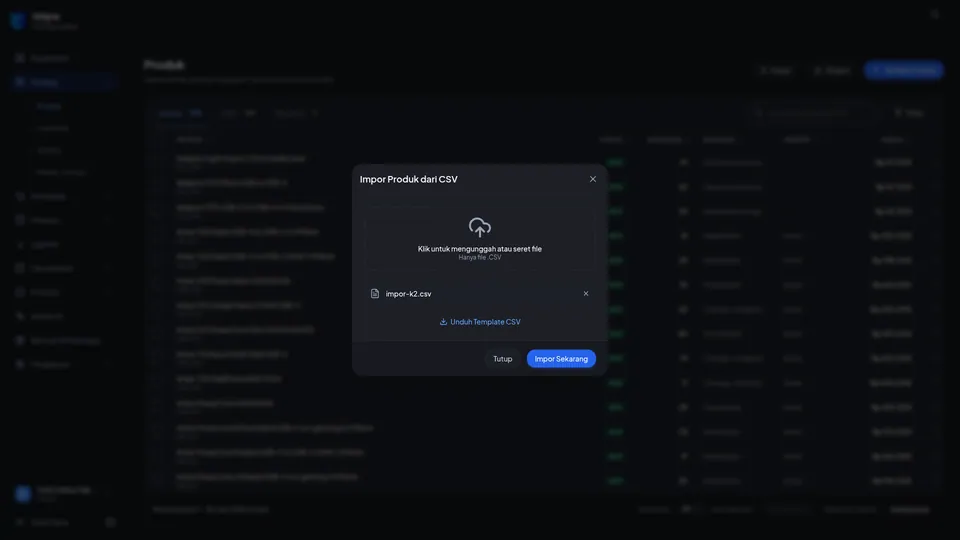Click the 'Klik untuk mengunggah atau seret file' text
This screenshot has width=960, height=540.
pos(479,249)
